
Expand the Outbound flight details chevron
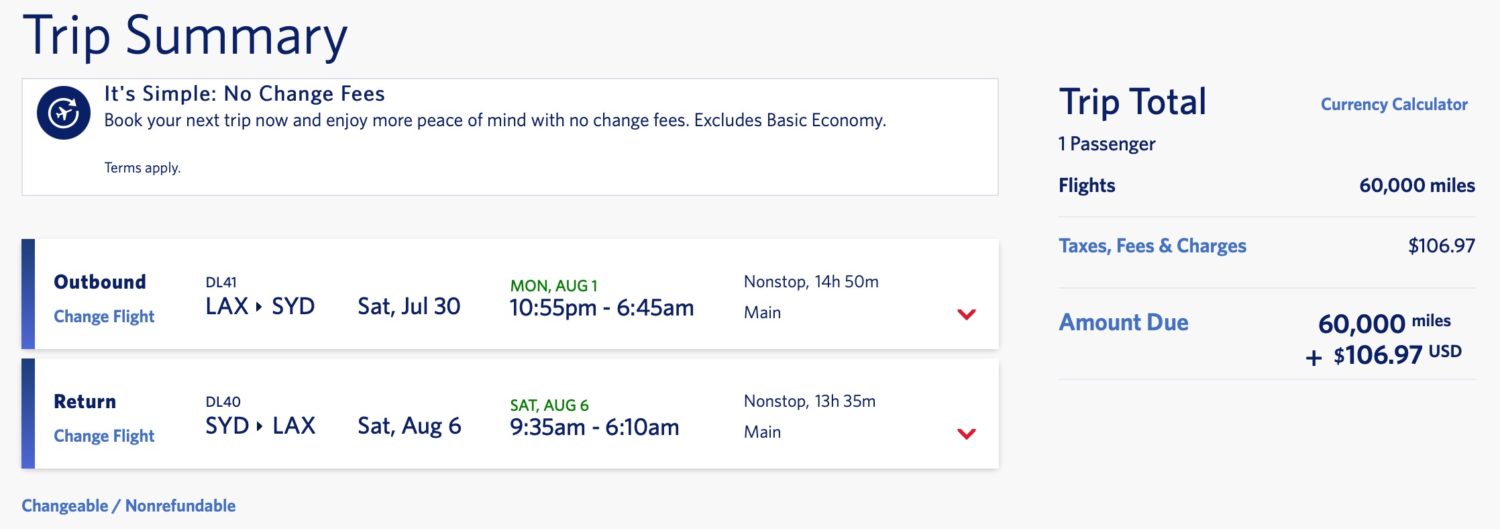pyautogui.click(x=966, y=314)
